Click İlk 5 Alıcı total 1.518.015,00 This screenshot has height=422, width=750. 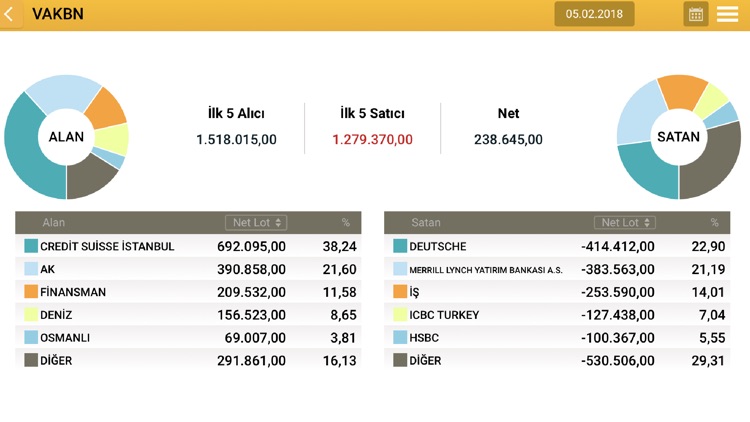[236, 140]
